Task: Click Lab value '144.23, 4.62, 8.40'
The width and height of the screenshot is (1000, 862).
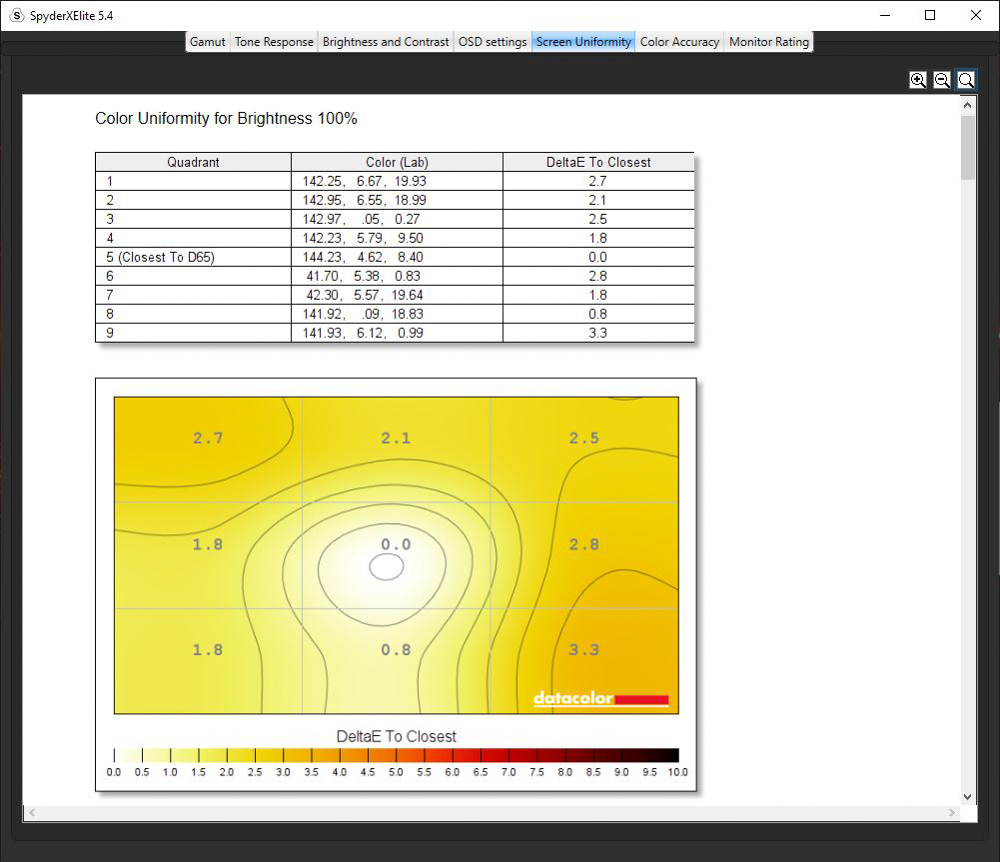Action: point(362,257)
